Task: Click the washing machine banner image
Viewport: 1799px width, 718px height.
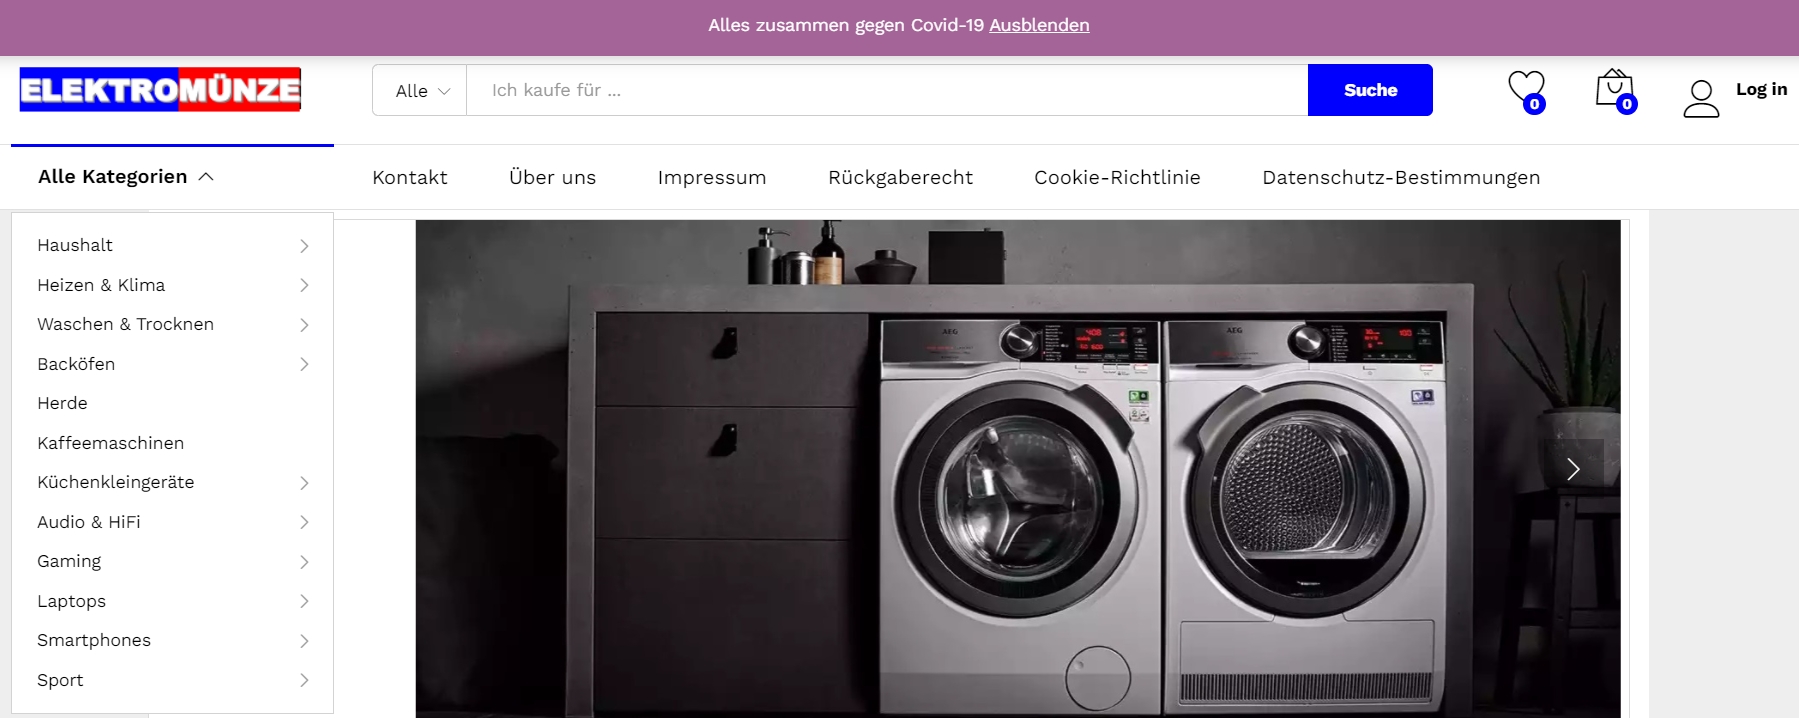Action: click(1018, 469)
